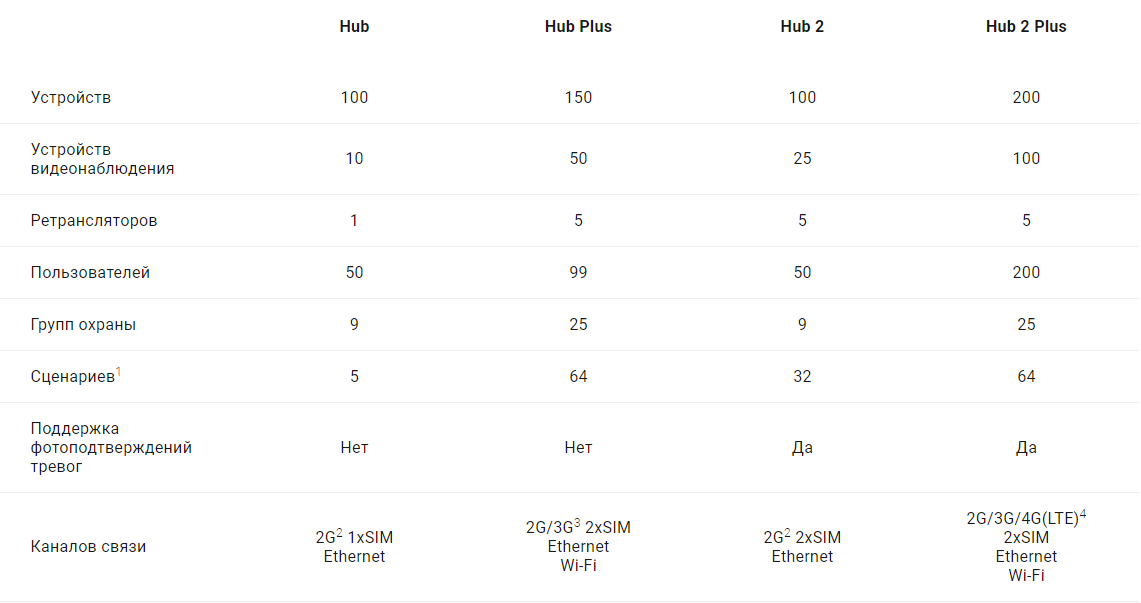
Task: Open footnote 3 beside 2G/3G
Action: tap(577, 522)
